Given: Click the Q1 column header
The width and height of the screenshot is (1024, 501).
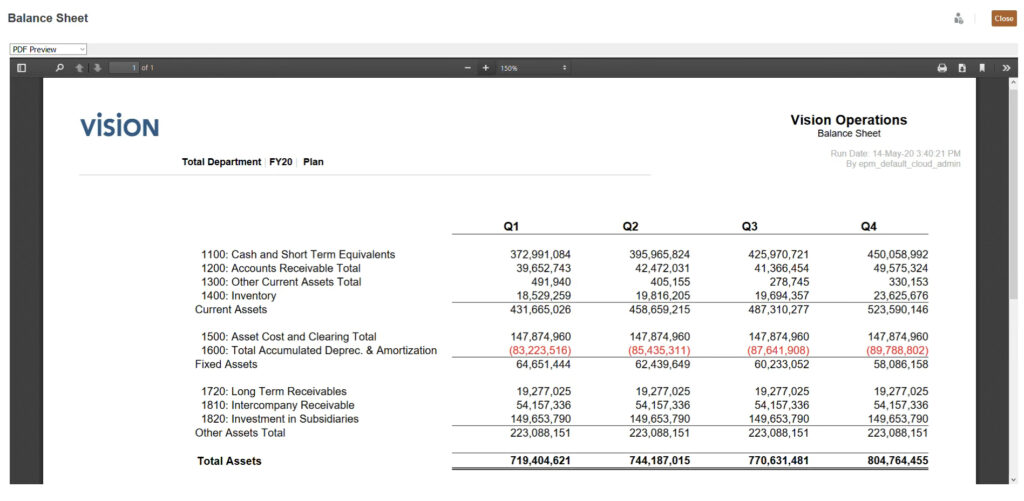Looking at the screenshot, I should click(511, 227).
